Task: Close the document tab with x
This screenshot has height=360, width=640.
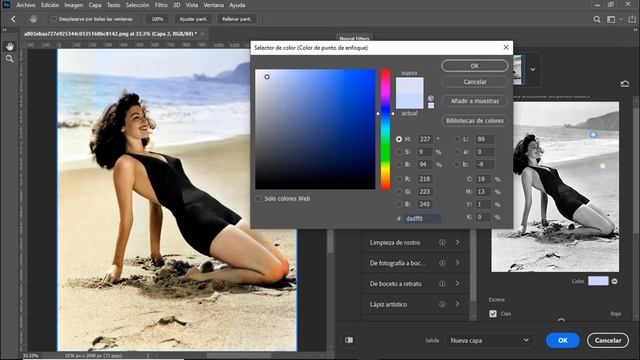Action: (202, 34)
